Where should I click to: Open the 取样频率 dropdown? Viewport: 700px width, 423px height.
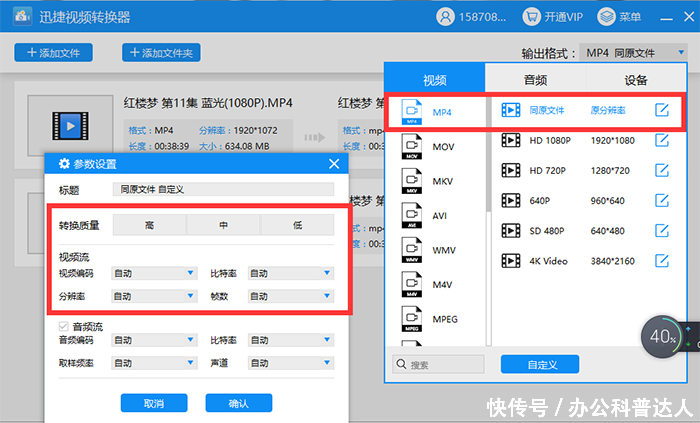point(154,363)
